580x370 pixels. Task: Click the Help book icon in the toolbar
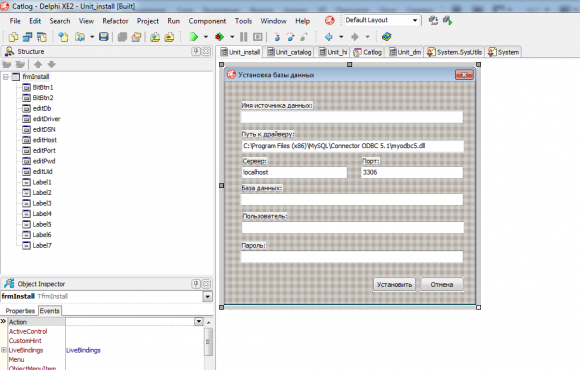click(387, 37)
